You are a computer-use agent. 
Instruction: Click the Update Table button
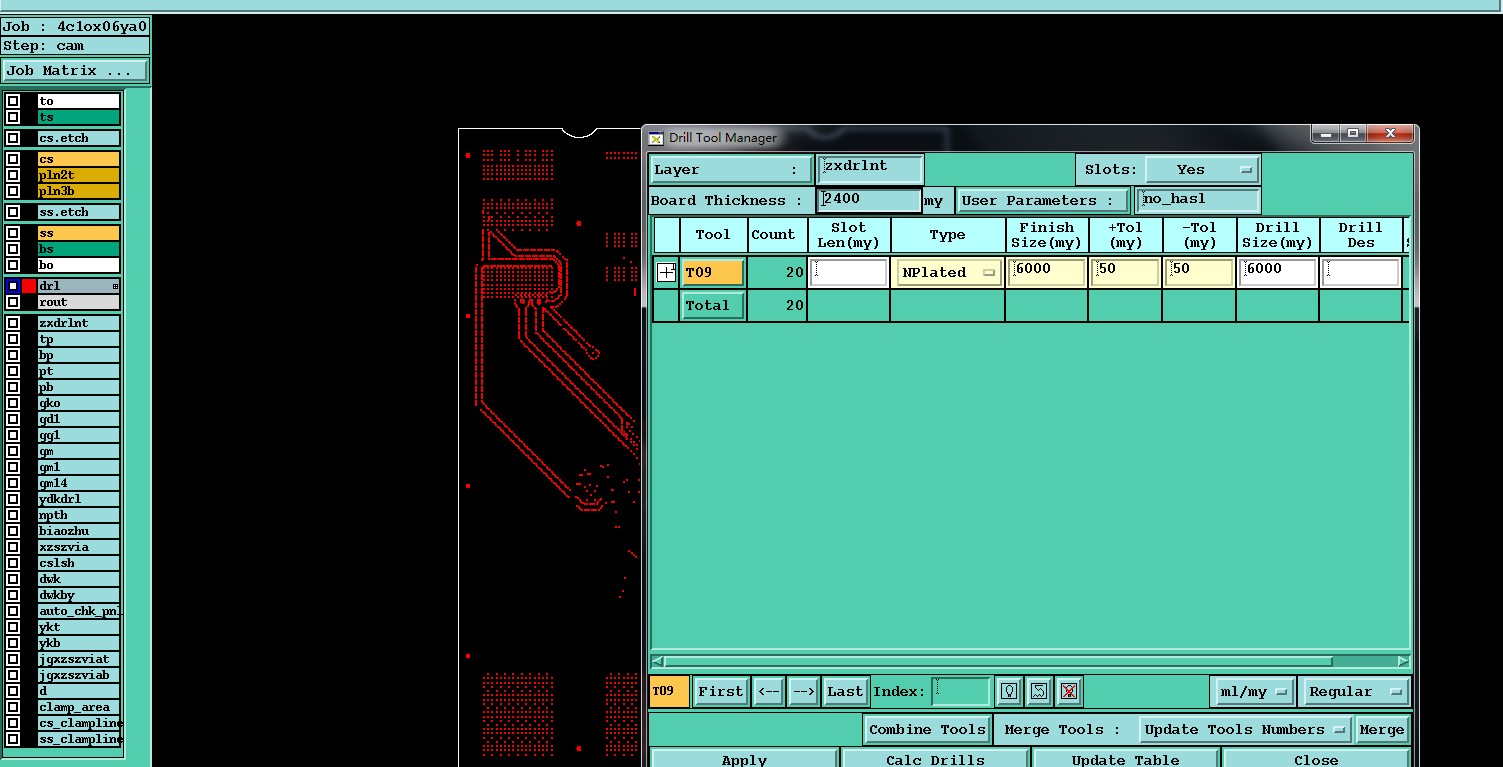pyautogui.click(x=1125, y=758)
